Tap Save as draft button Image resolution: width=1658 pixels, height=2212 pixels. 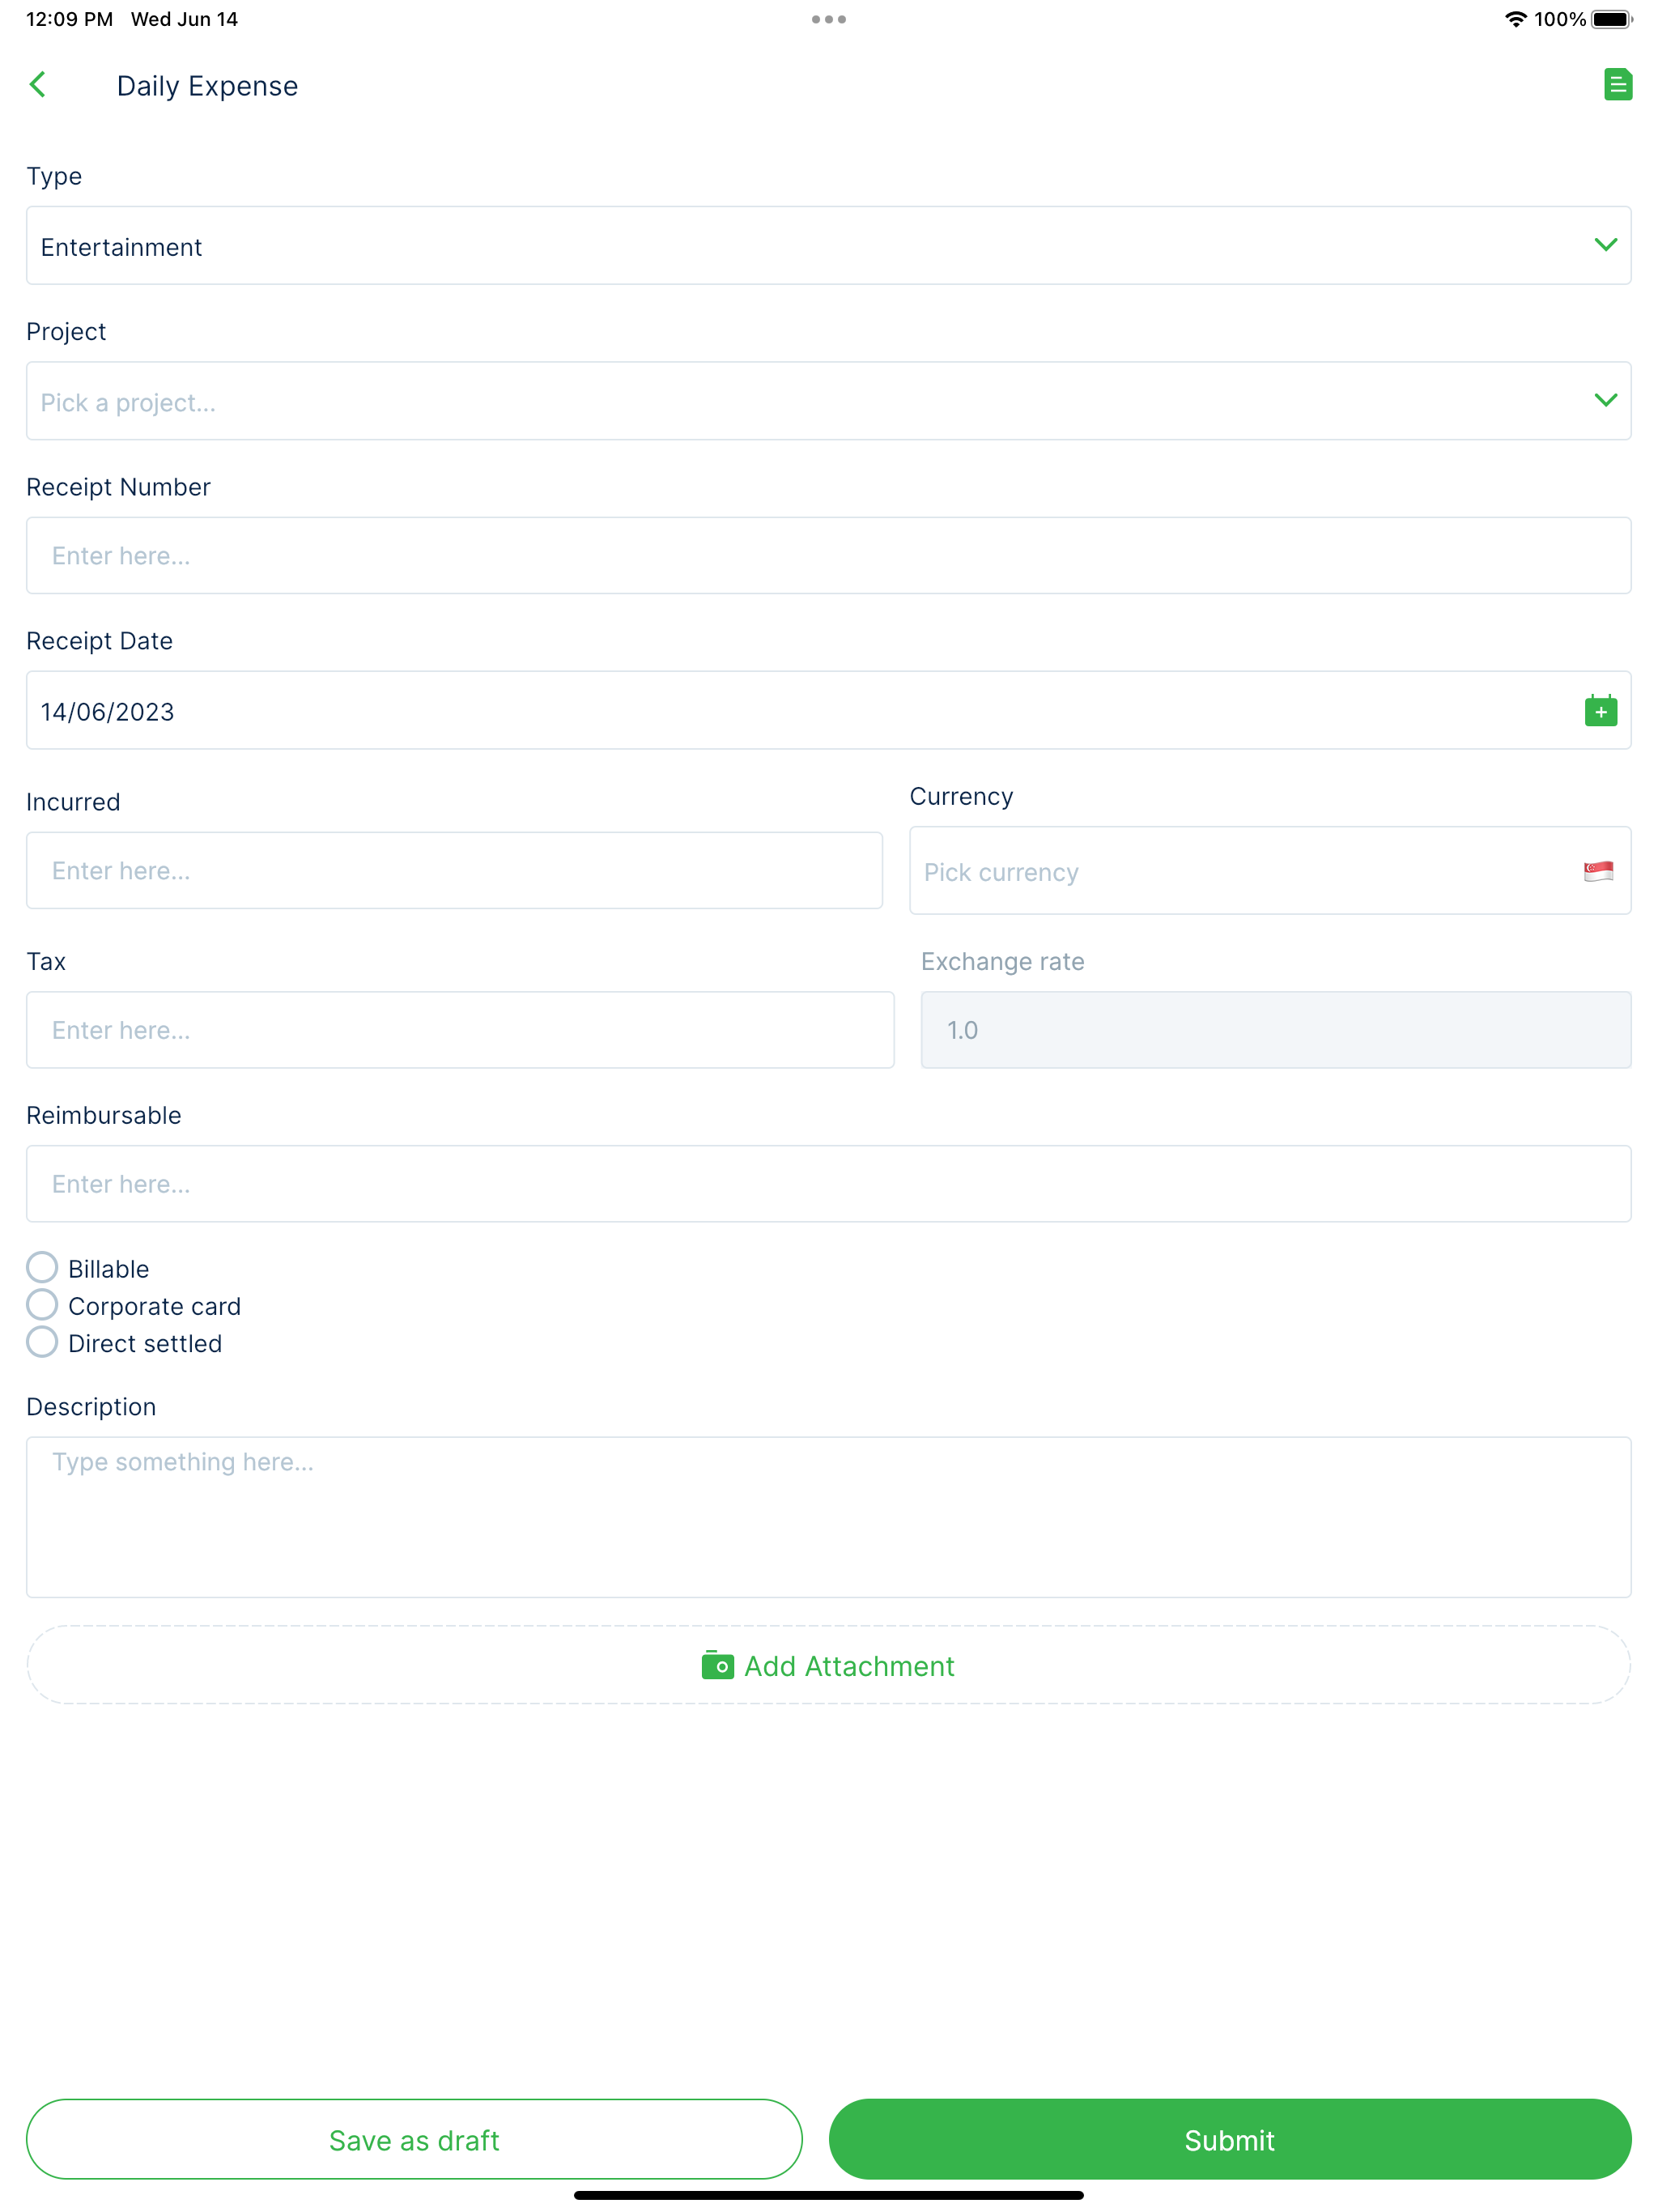[x=414, y=2139]
